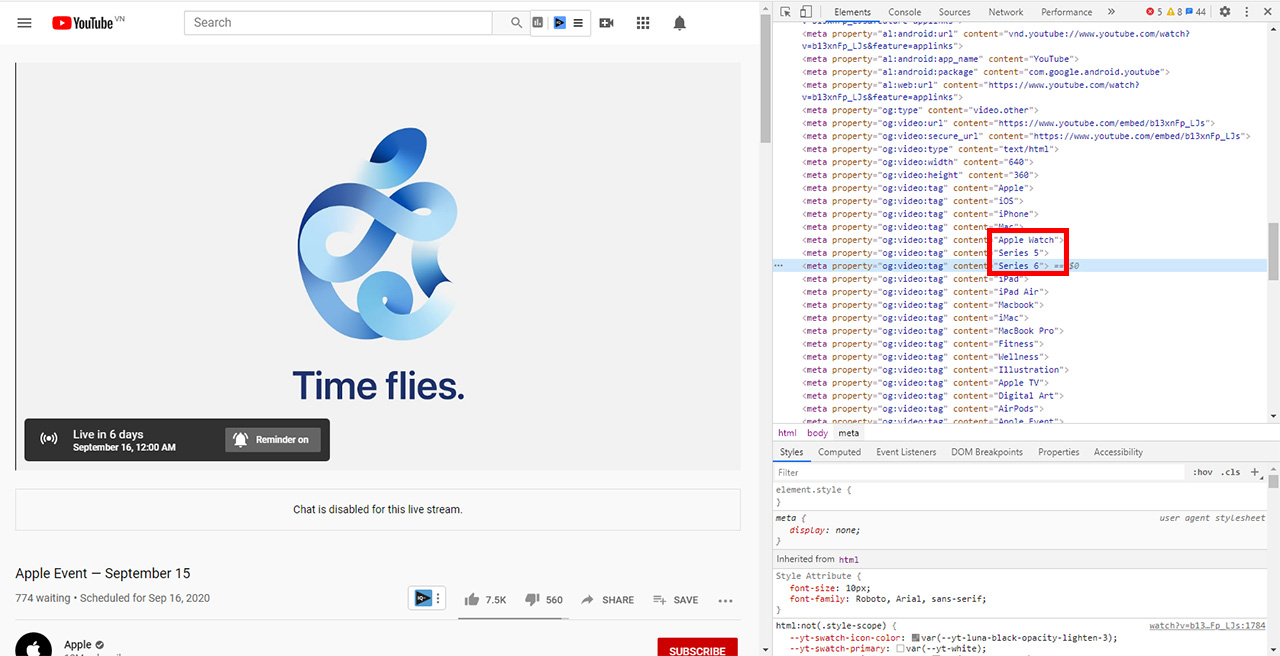This screenshot has height=656, width=1280.
Task: Click the html breadcrumb
Action: (787, 433)
